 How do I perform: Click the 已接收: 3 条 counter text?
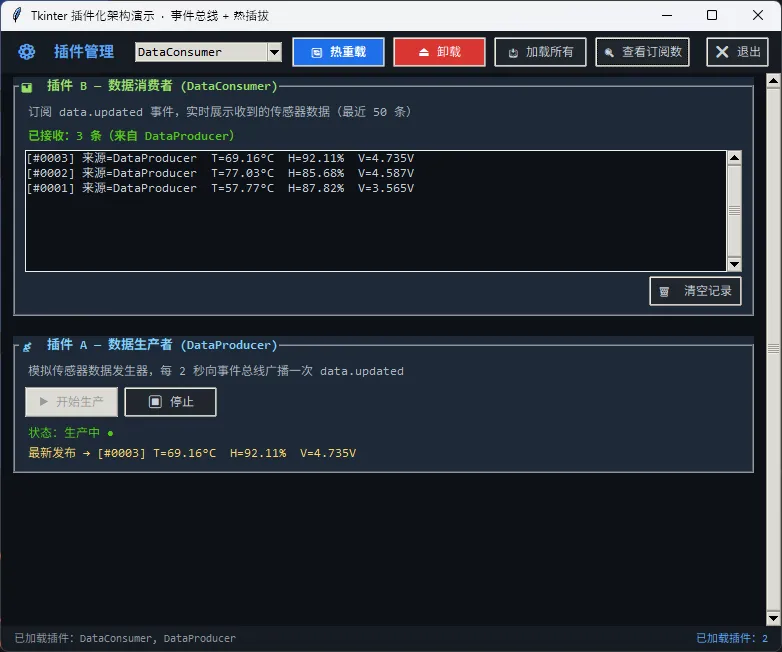(131, 136)
